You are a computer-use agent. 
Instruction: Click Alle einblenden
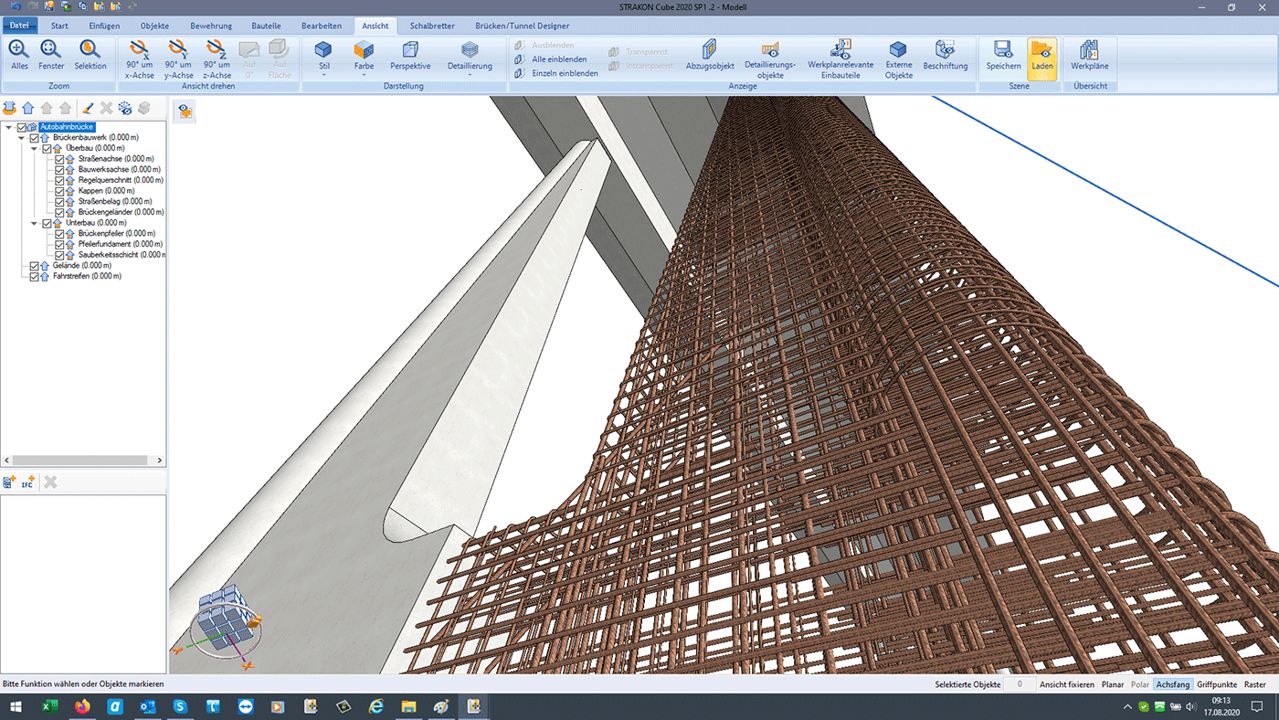point(559,59)
